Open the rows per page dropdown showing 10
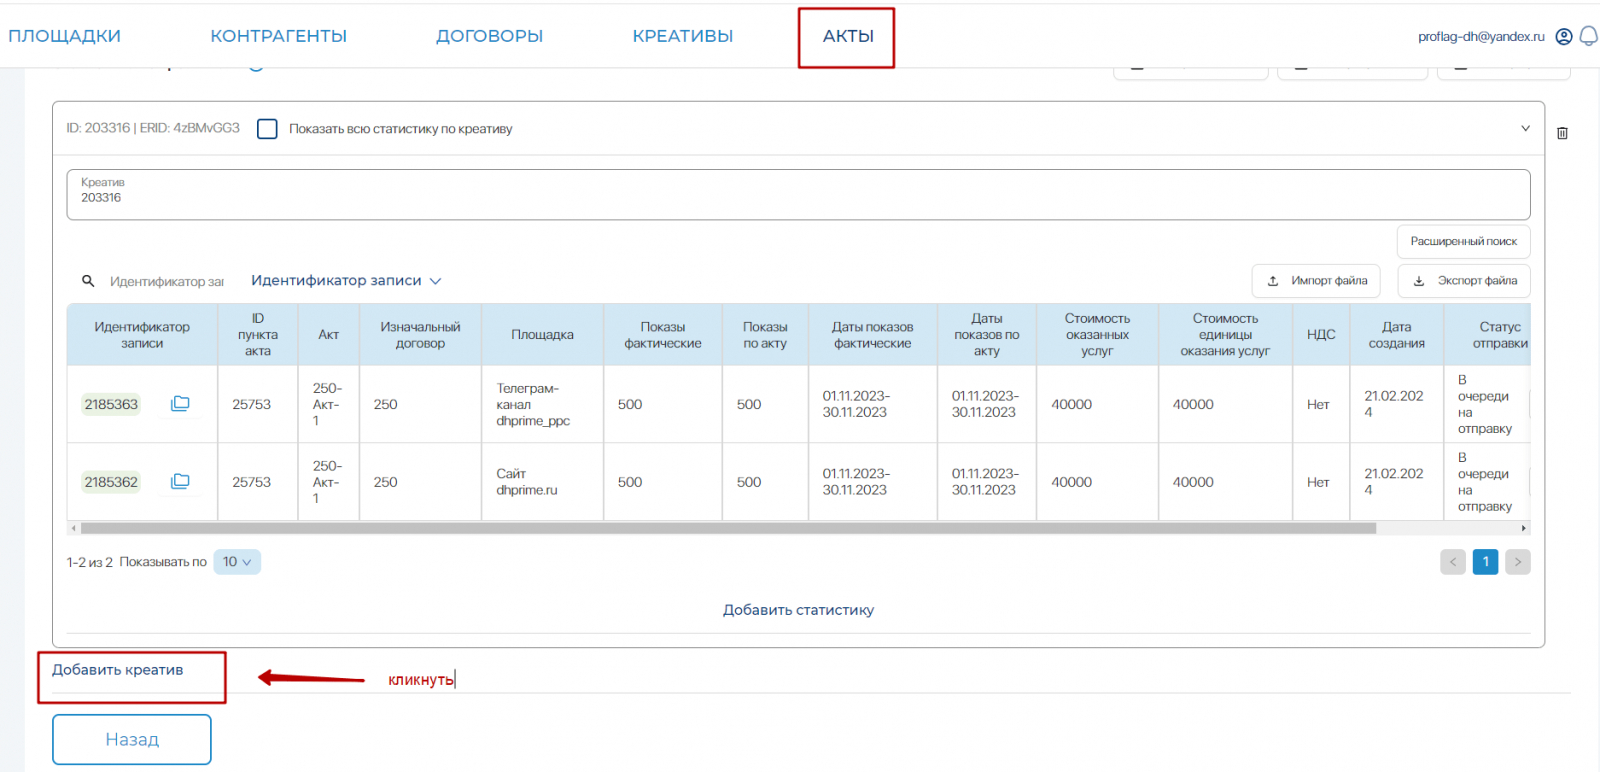This screenshot has height=772, width=1600. coord(237,562)
